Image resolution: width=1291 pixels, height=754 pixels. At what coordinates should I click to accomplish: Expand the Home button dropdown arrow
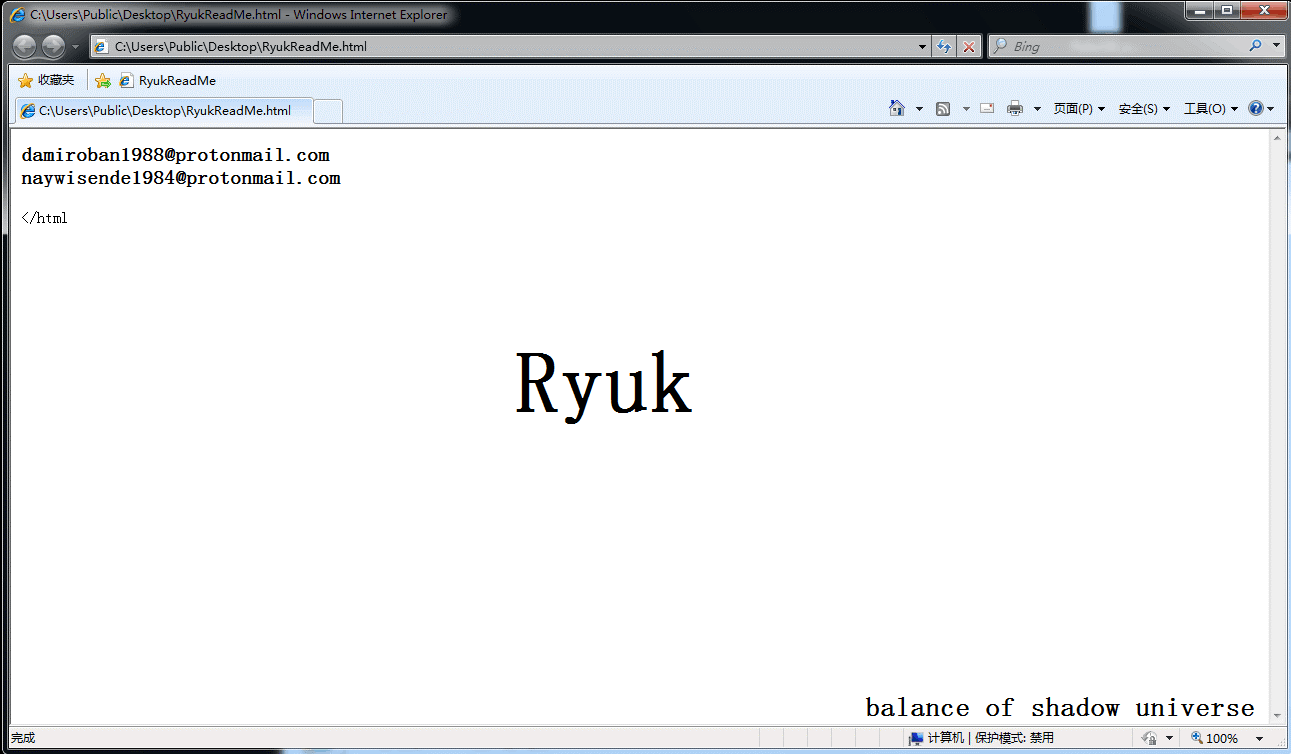(x=919, y=108)
